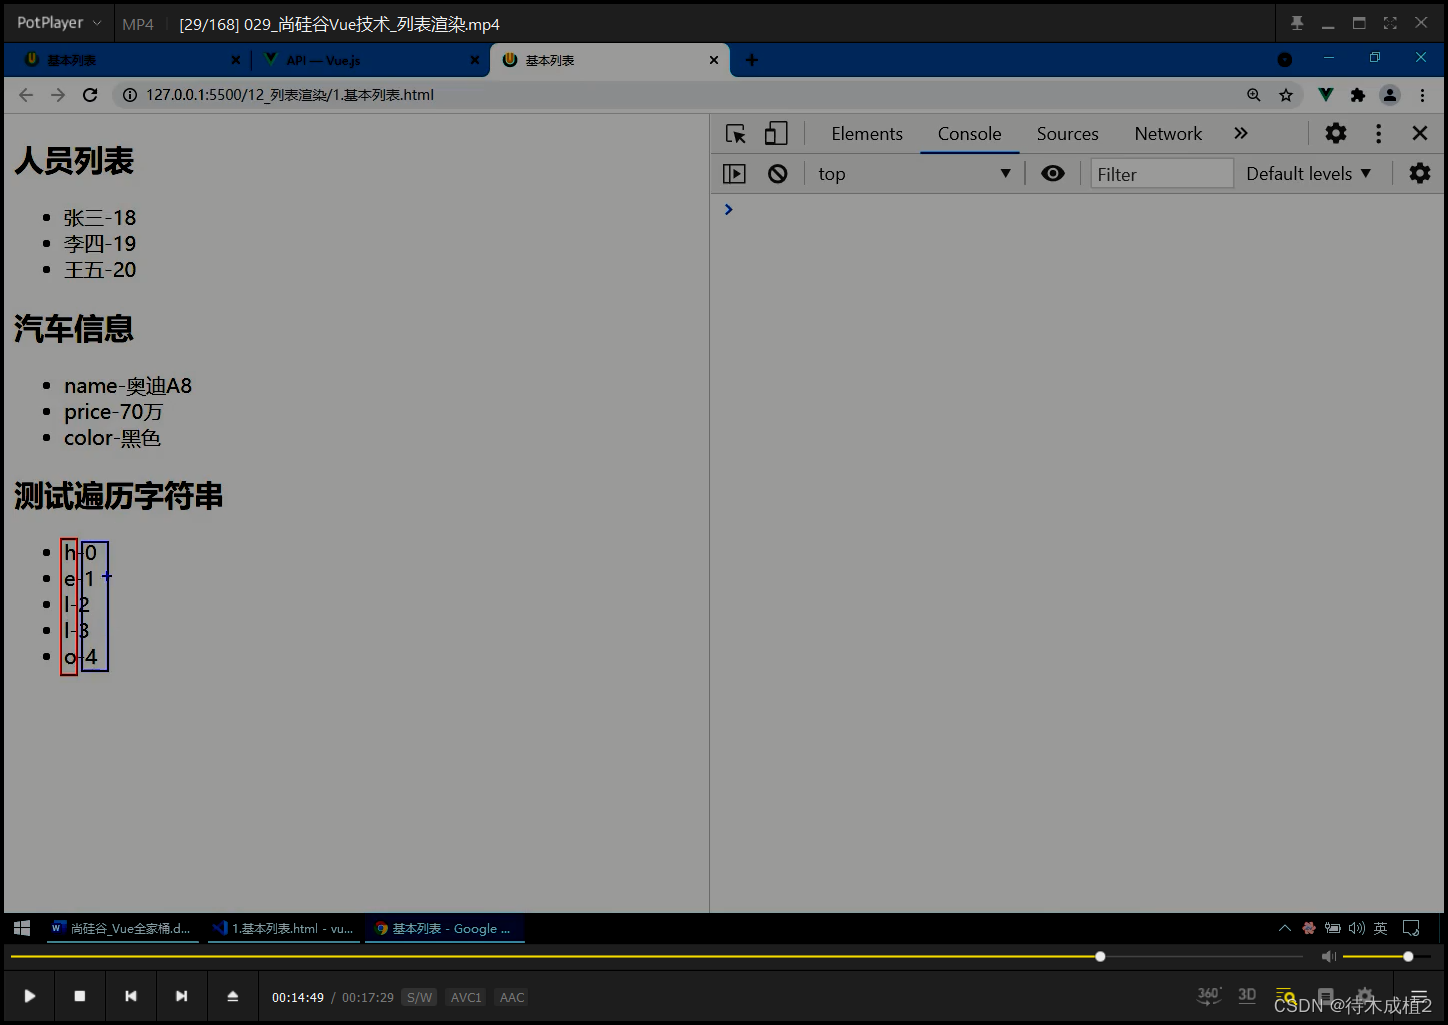This screenshot has width=1448, height=1025.
Task: Open a new browser tab
Action: click(752, 60)
